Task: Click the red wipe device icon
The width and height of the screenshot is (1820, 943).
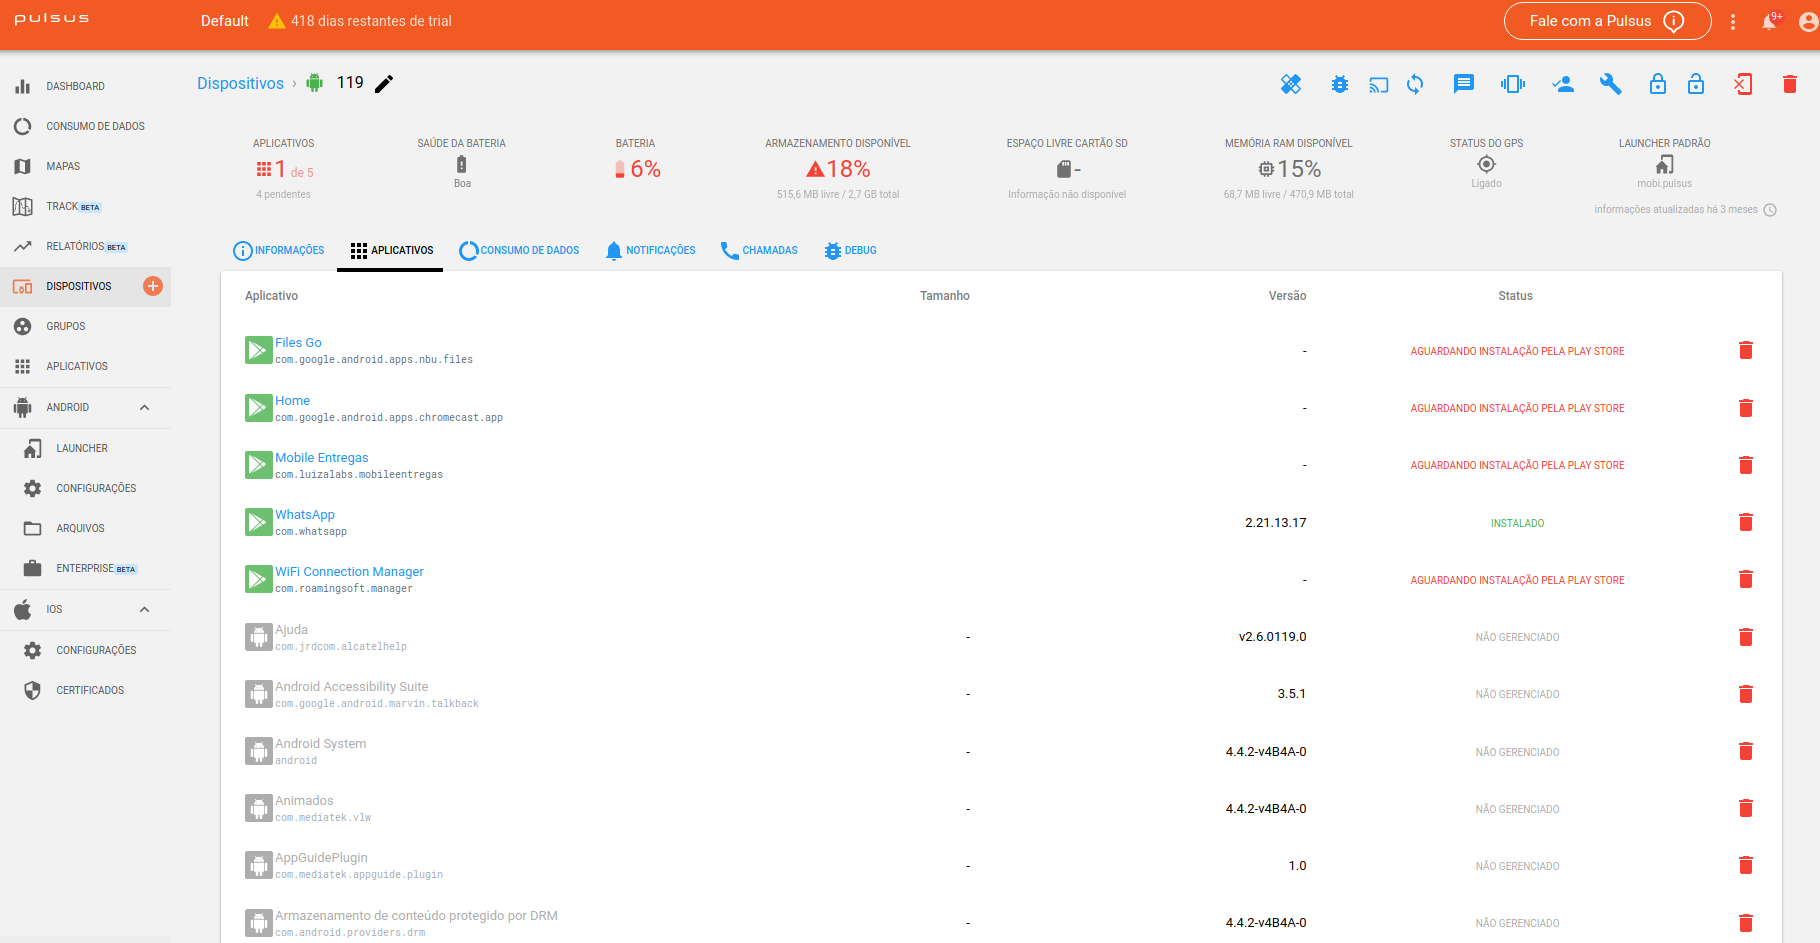Action: tap(1742, 84)
